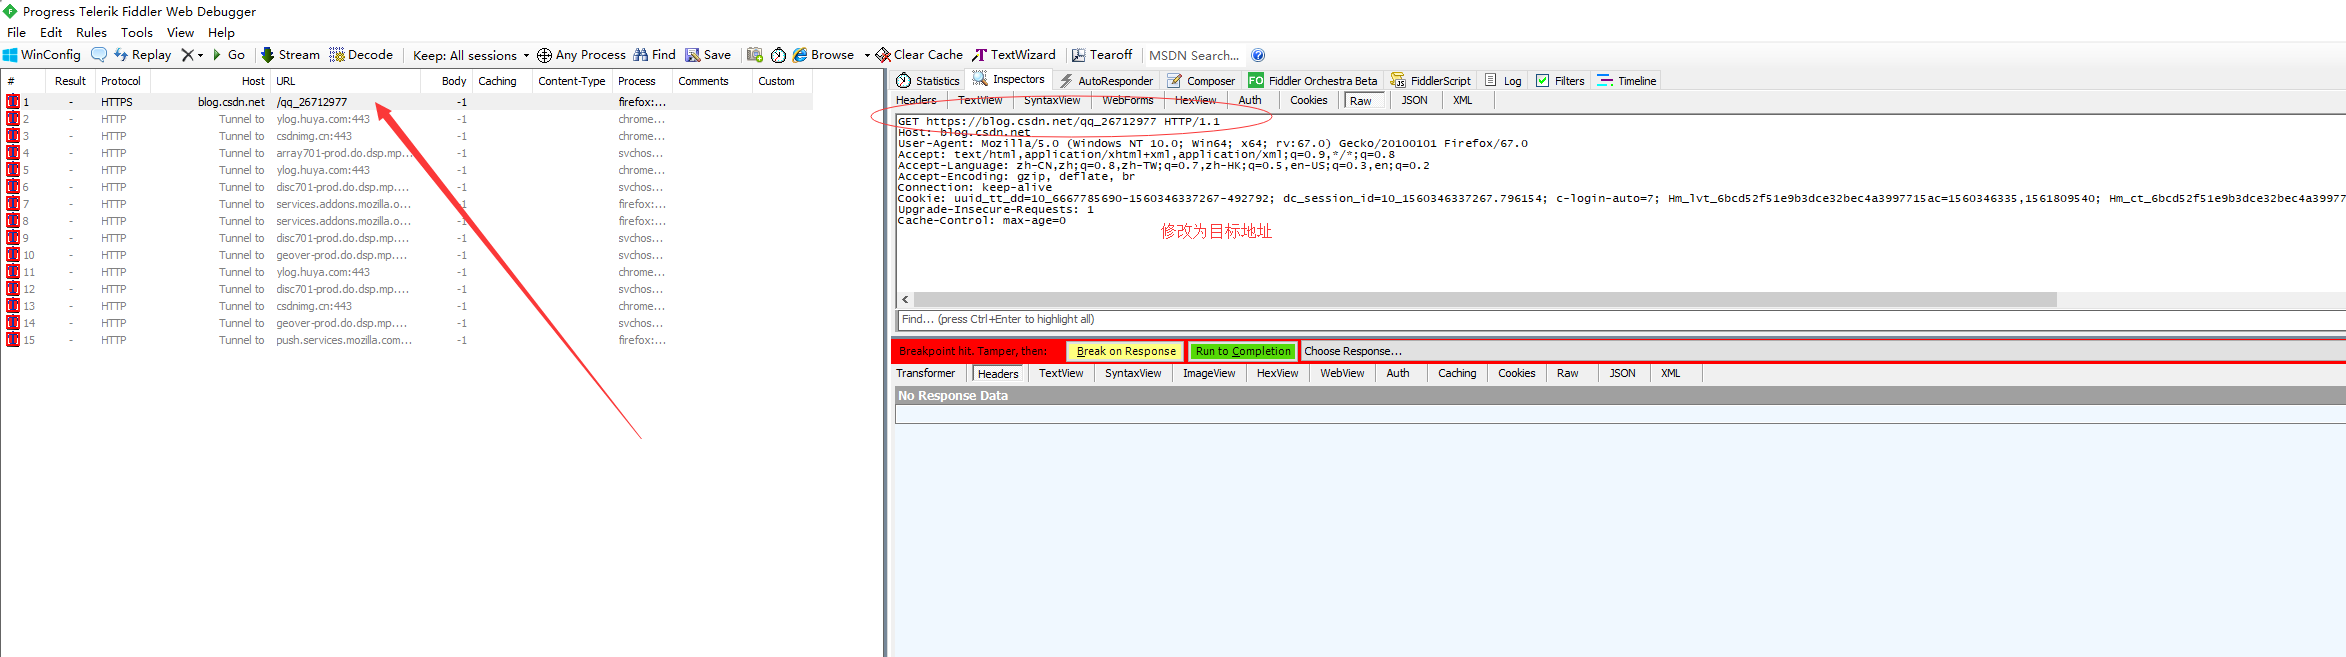Switch to the Inspectors tab
The width and height of the screenshot is (2346, 657).
[1009, 80]
